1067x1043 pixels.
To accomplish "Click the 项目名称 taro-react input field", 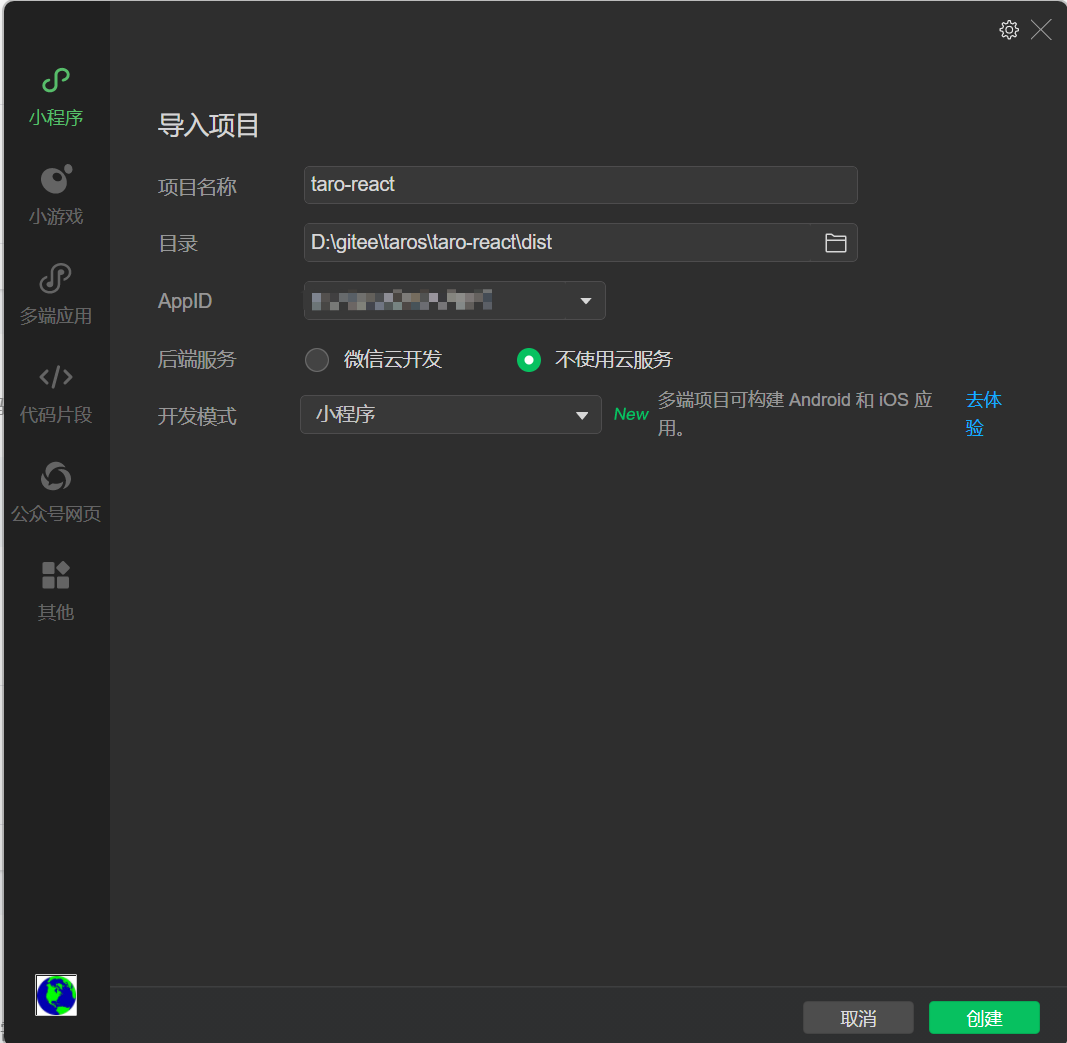I will pos(580,184).
